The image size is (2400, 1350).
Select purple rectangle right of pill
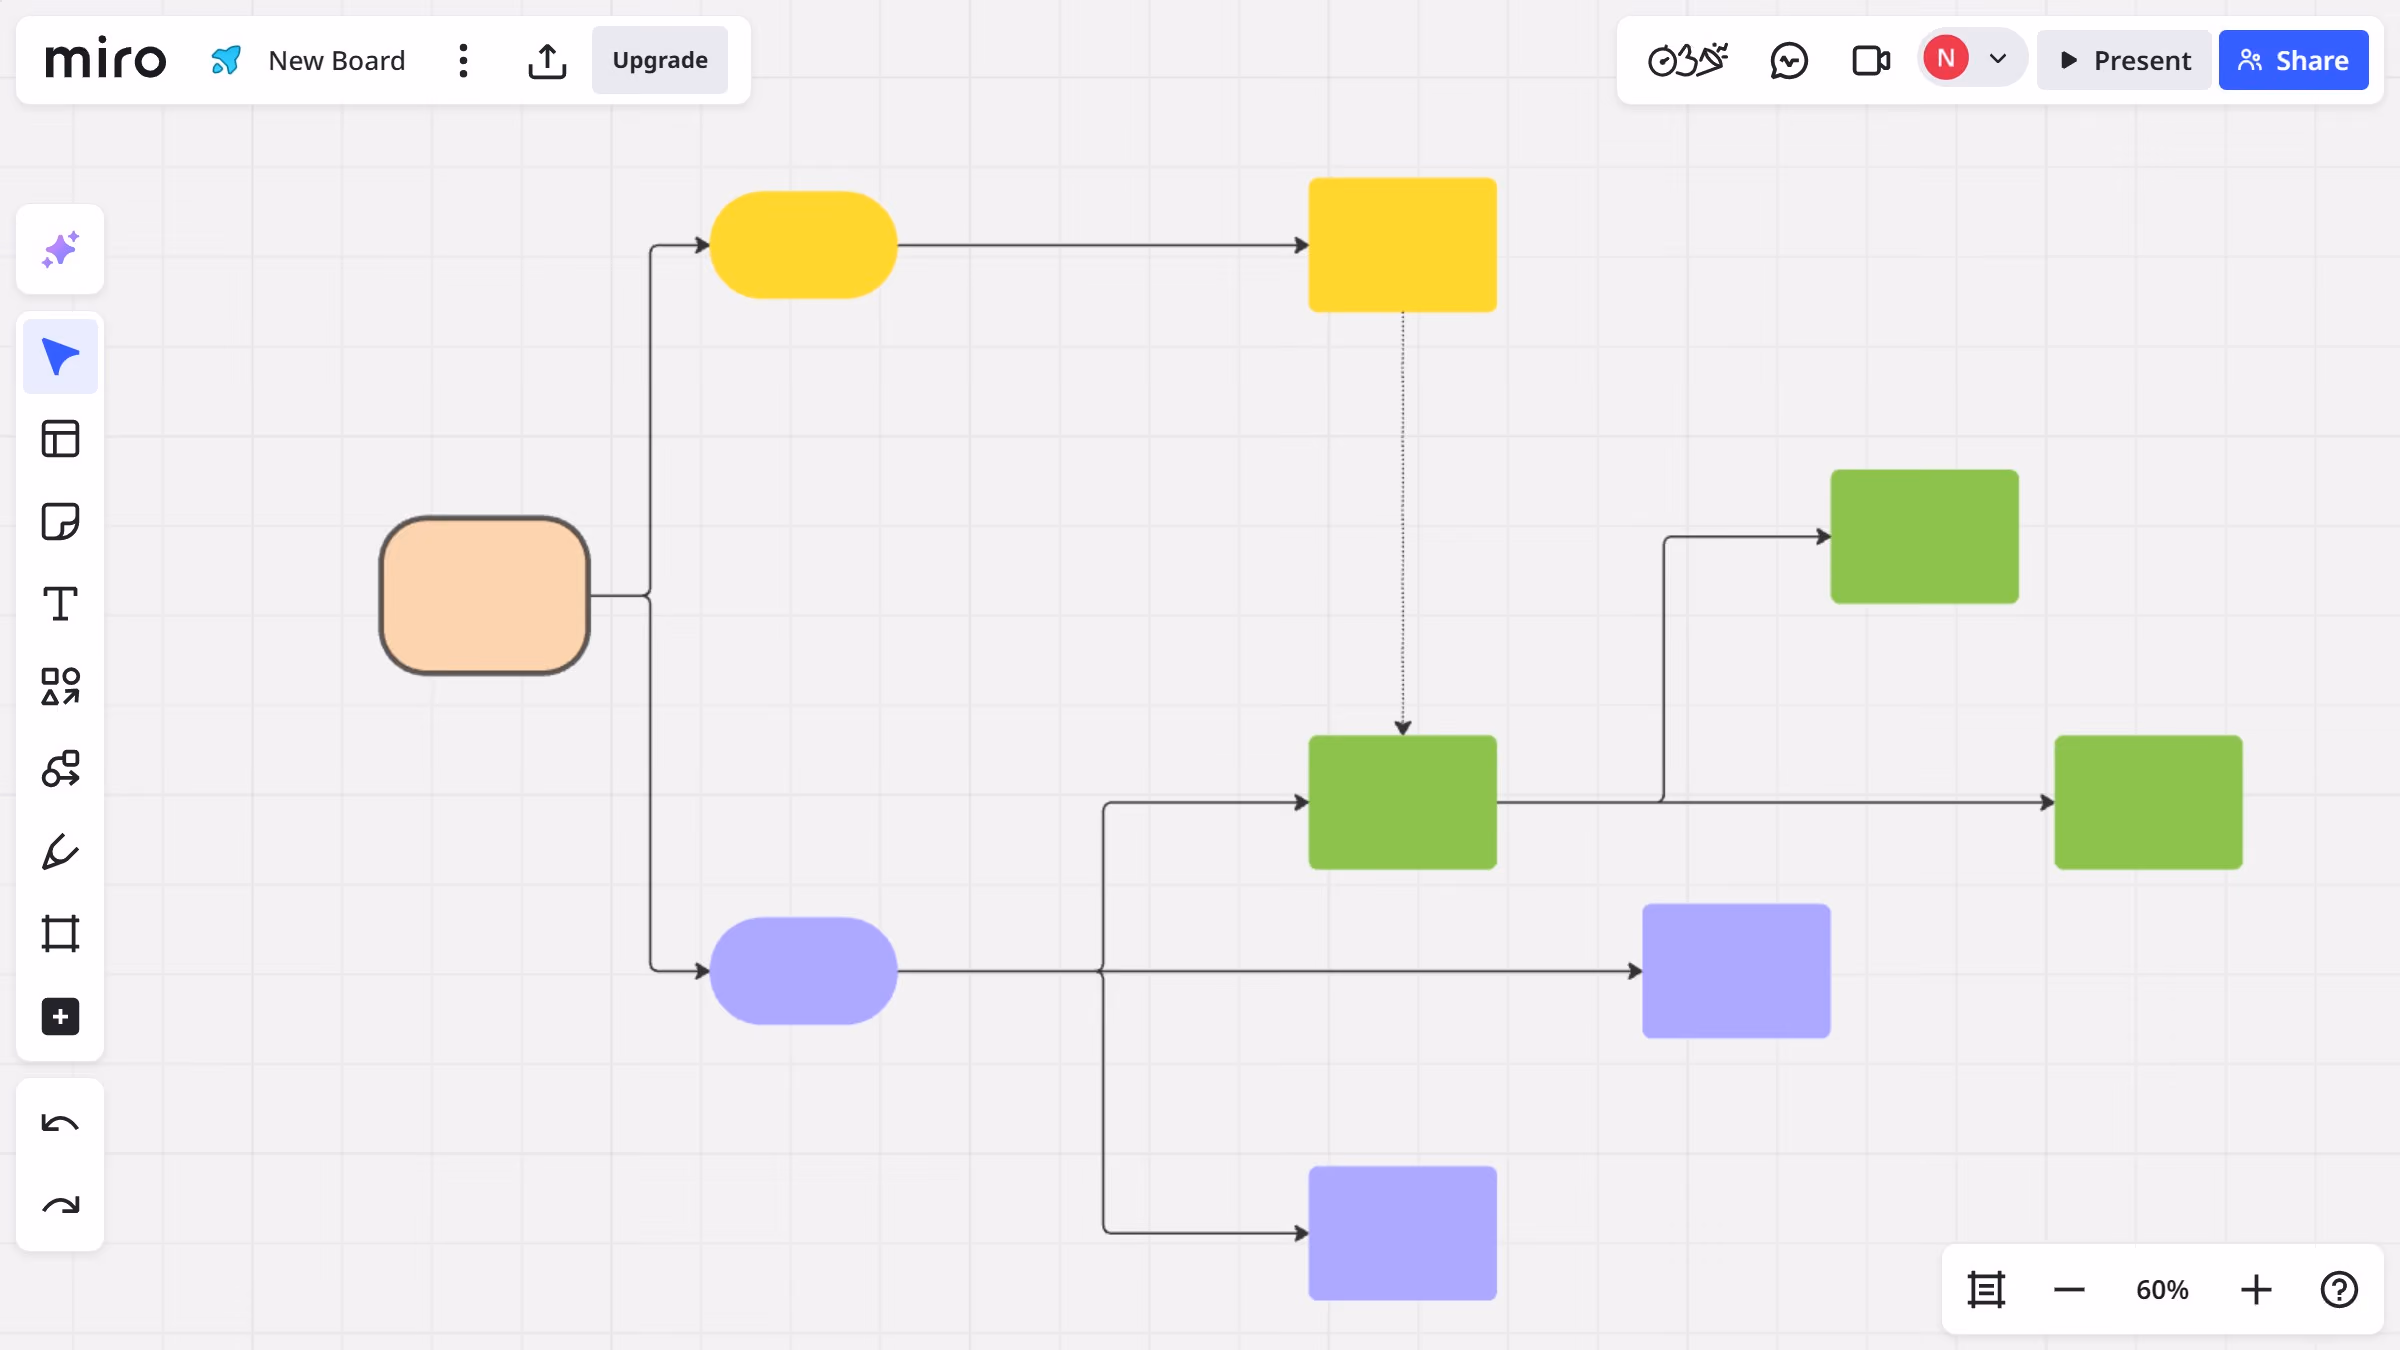[1737, 971]
